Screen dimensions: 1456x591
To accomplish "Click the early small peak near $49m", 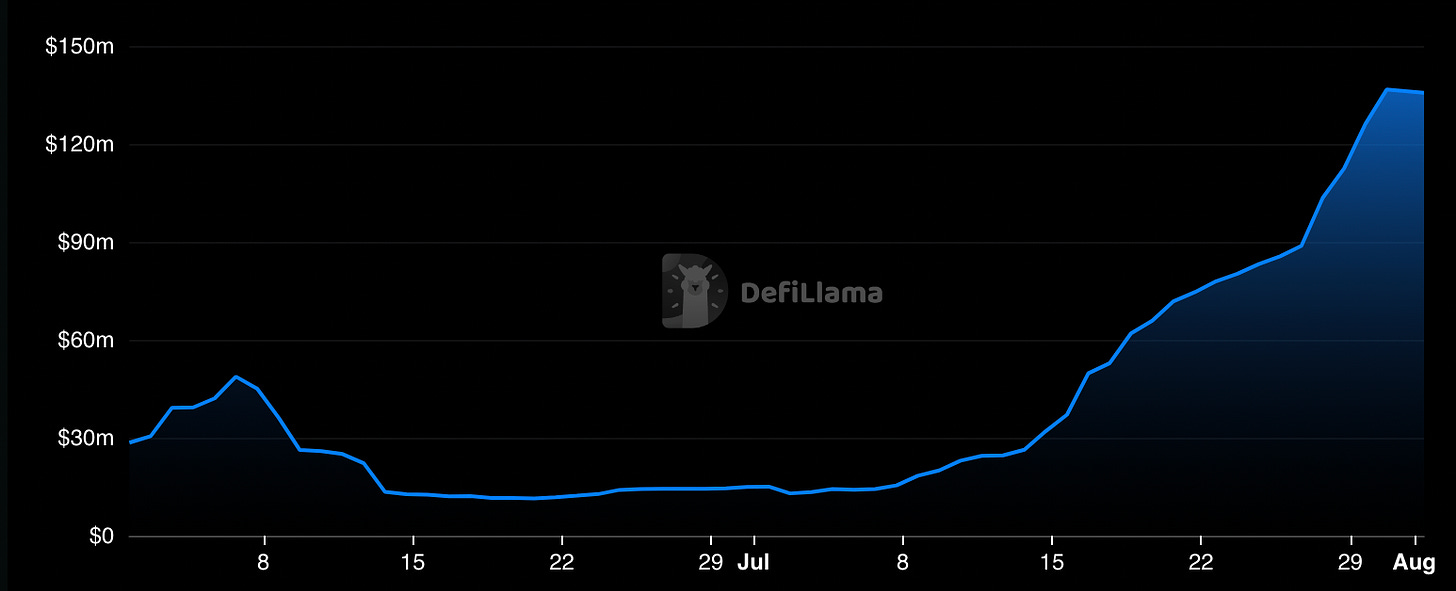I will pyautogui.click(x=236, y=377).
